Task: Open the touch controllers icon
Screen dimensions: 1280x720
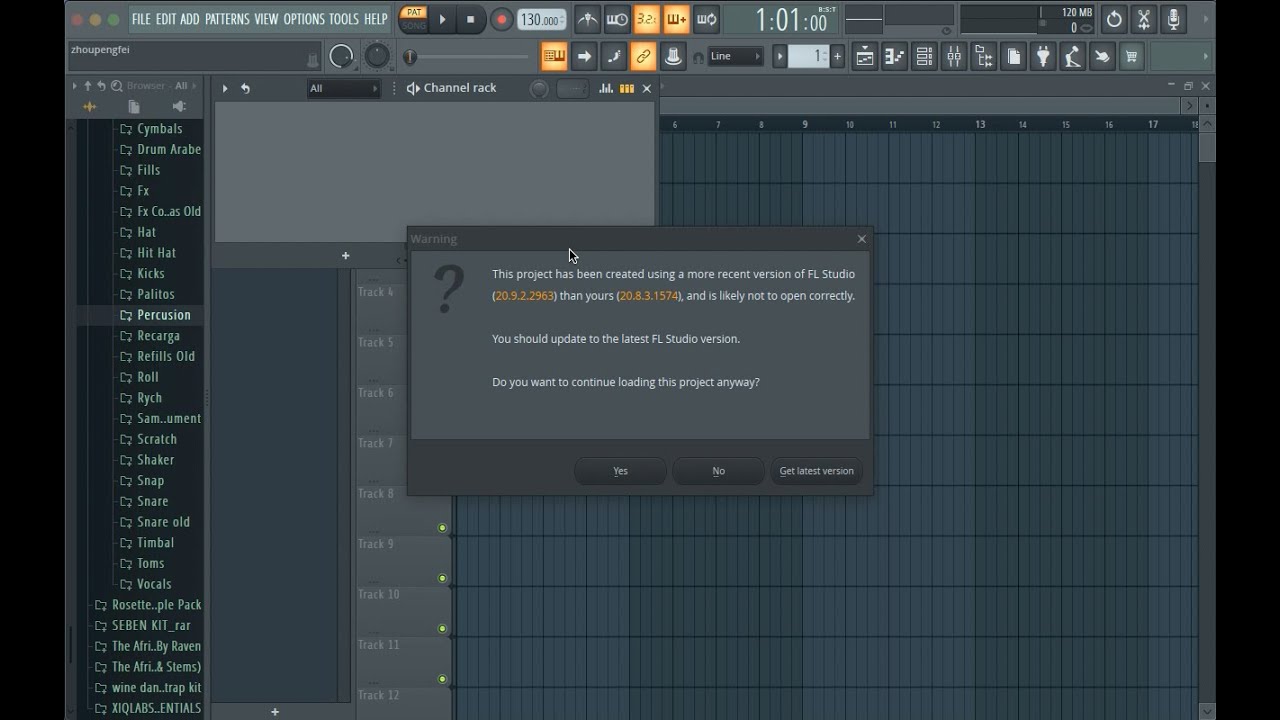Action: (x=1102, y=57)
